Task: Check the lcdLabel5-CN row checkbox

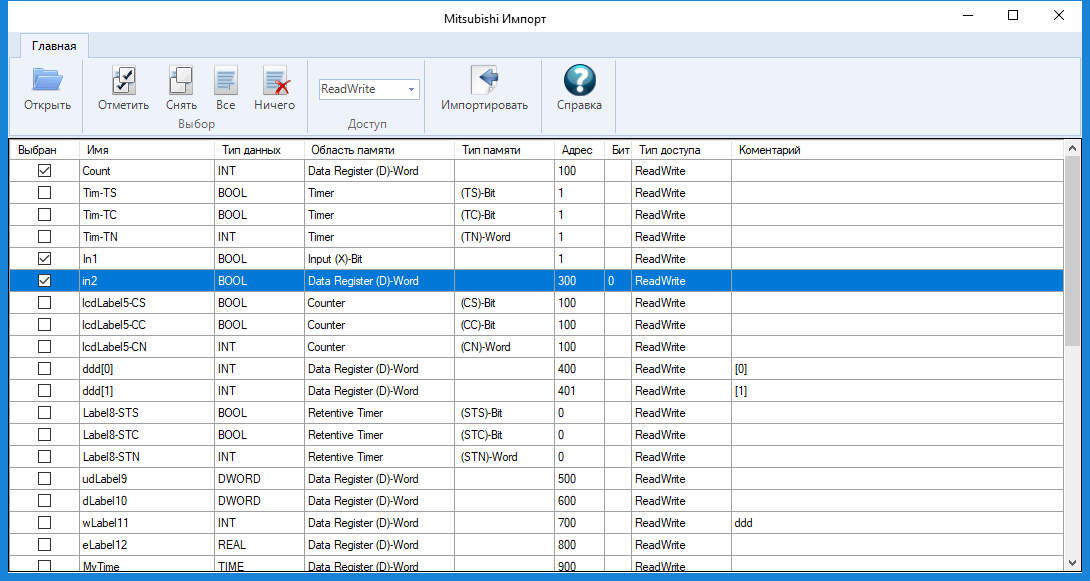Action: click(44, 347)
